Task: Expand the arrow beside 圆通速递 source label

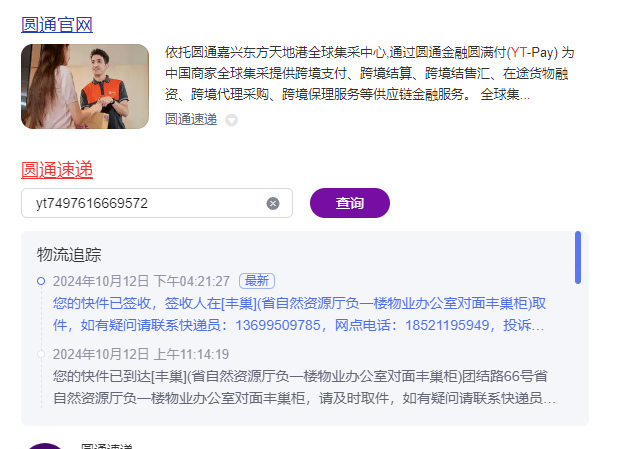Action: [232, 120]
